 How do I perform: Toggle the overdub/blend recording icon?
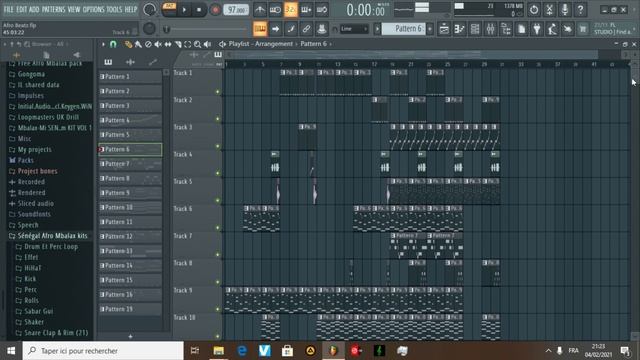[x=306, y=9]
